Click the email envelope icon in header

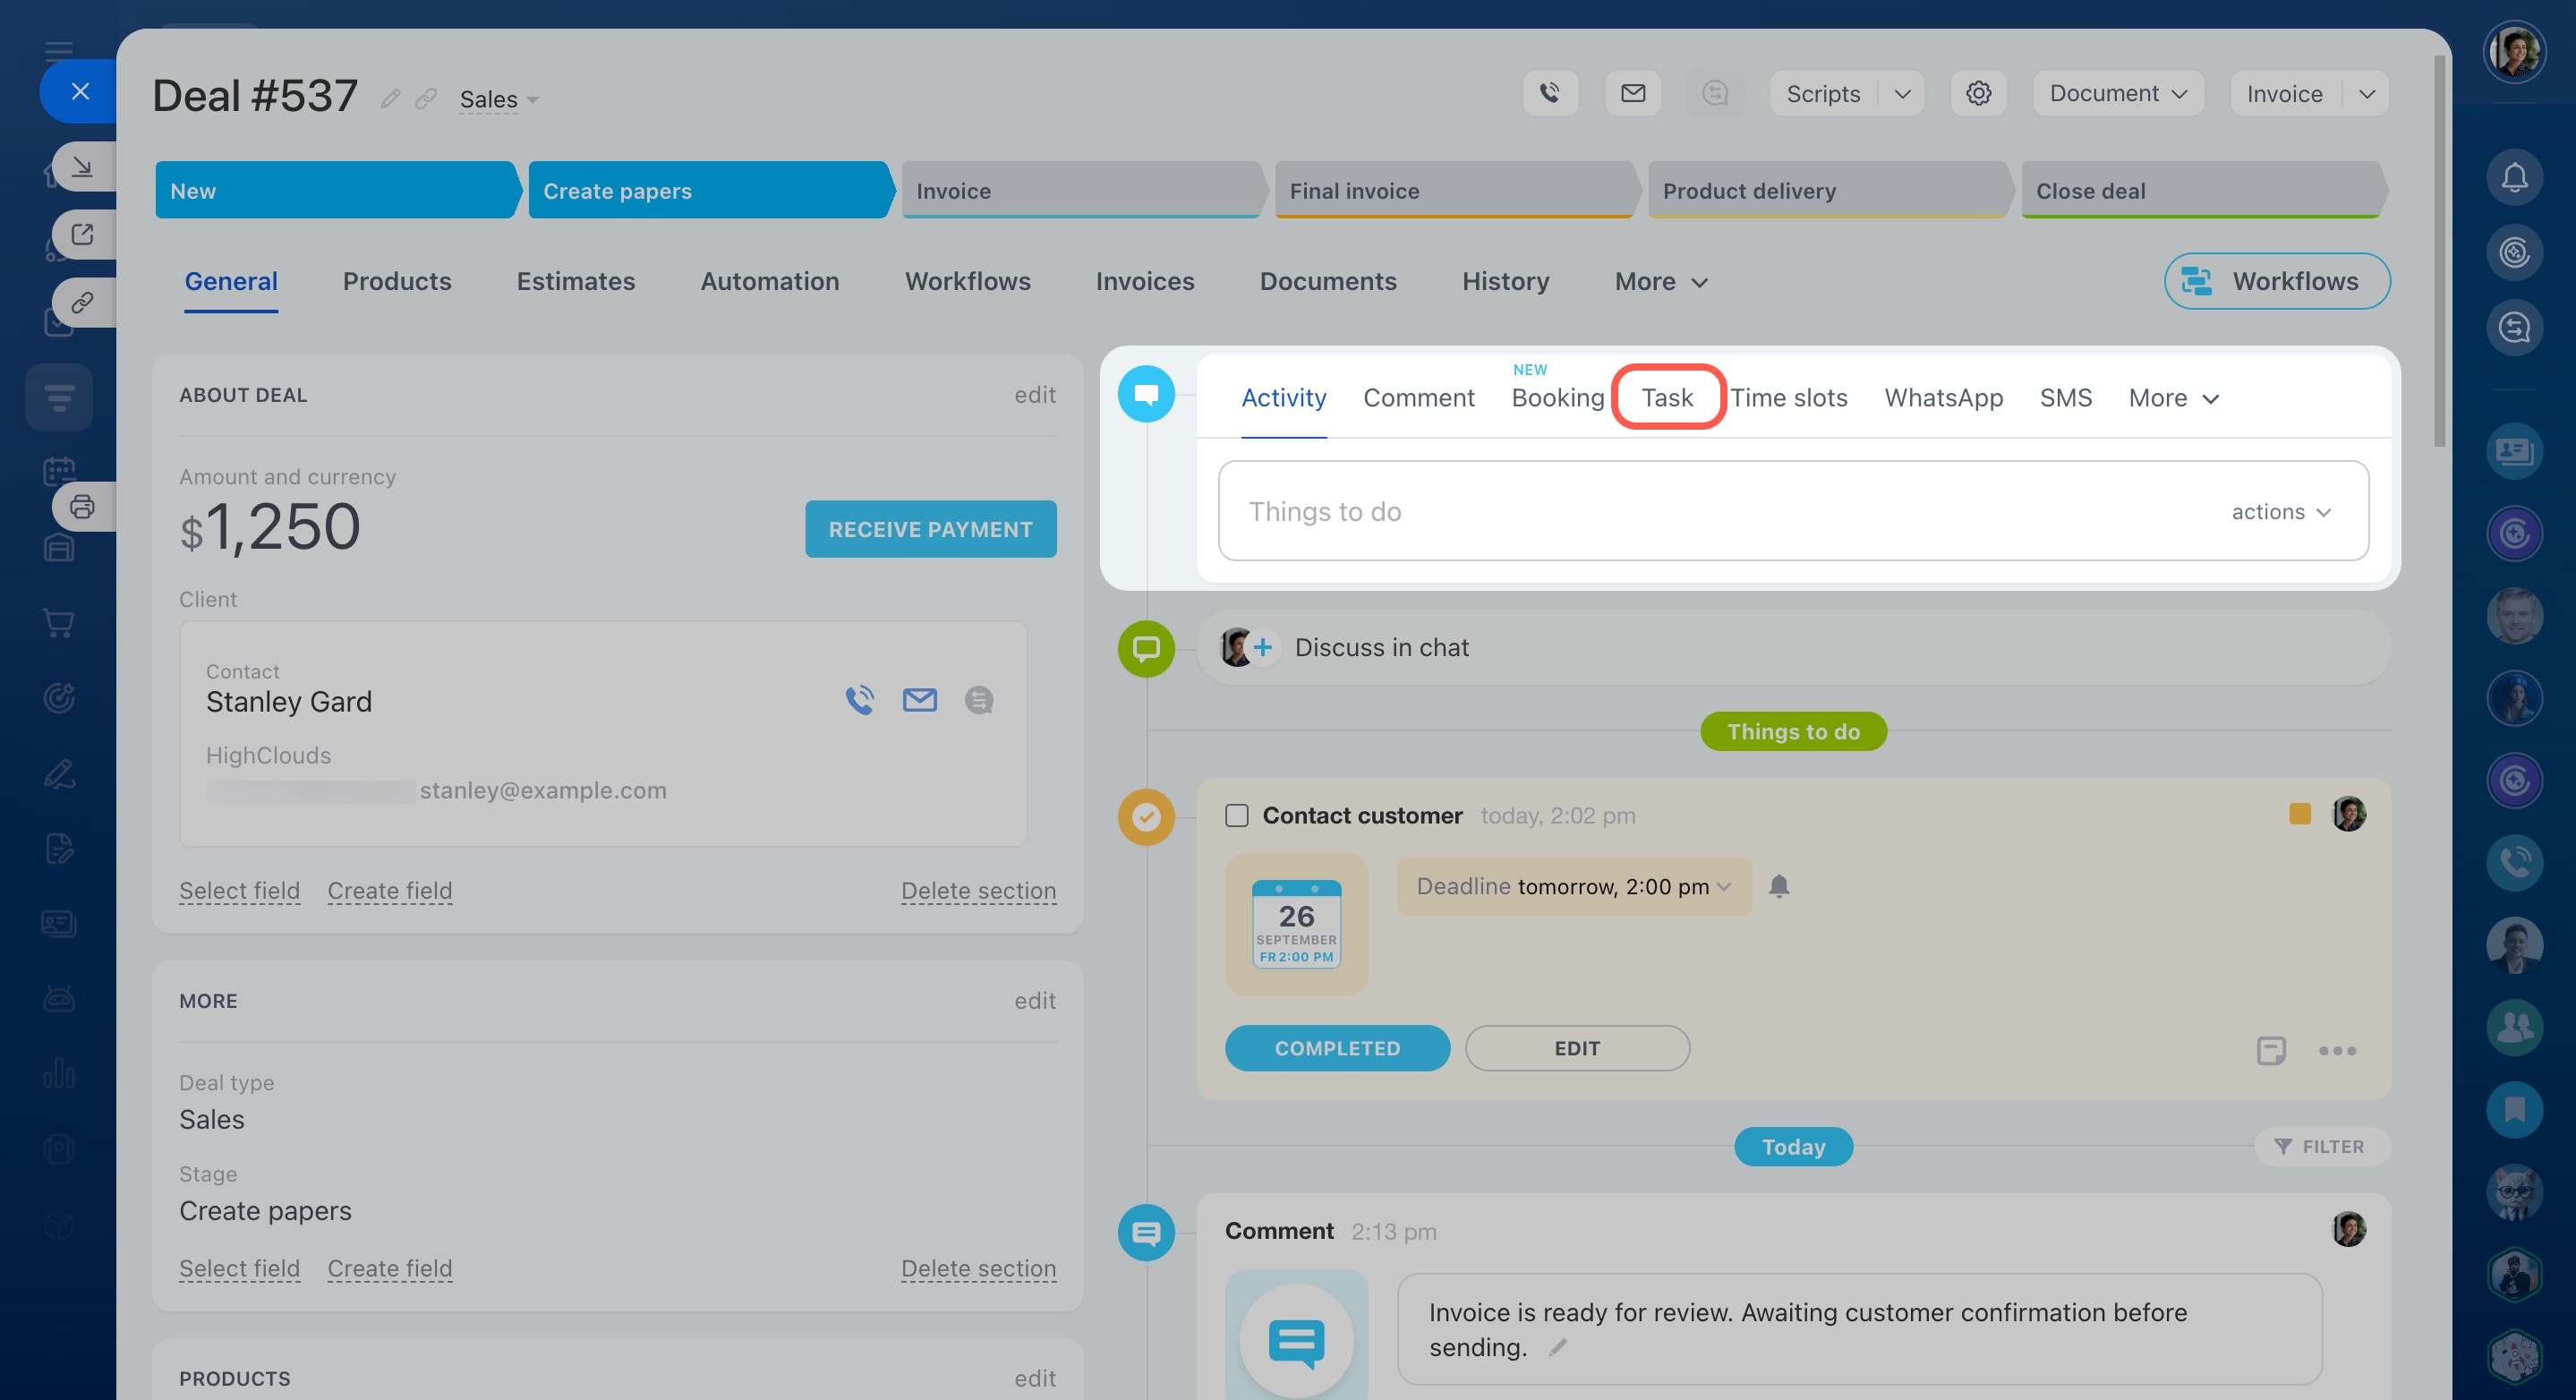(x=1632, y=93)
